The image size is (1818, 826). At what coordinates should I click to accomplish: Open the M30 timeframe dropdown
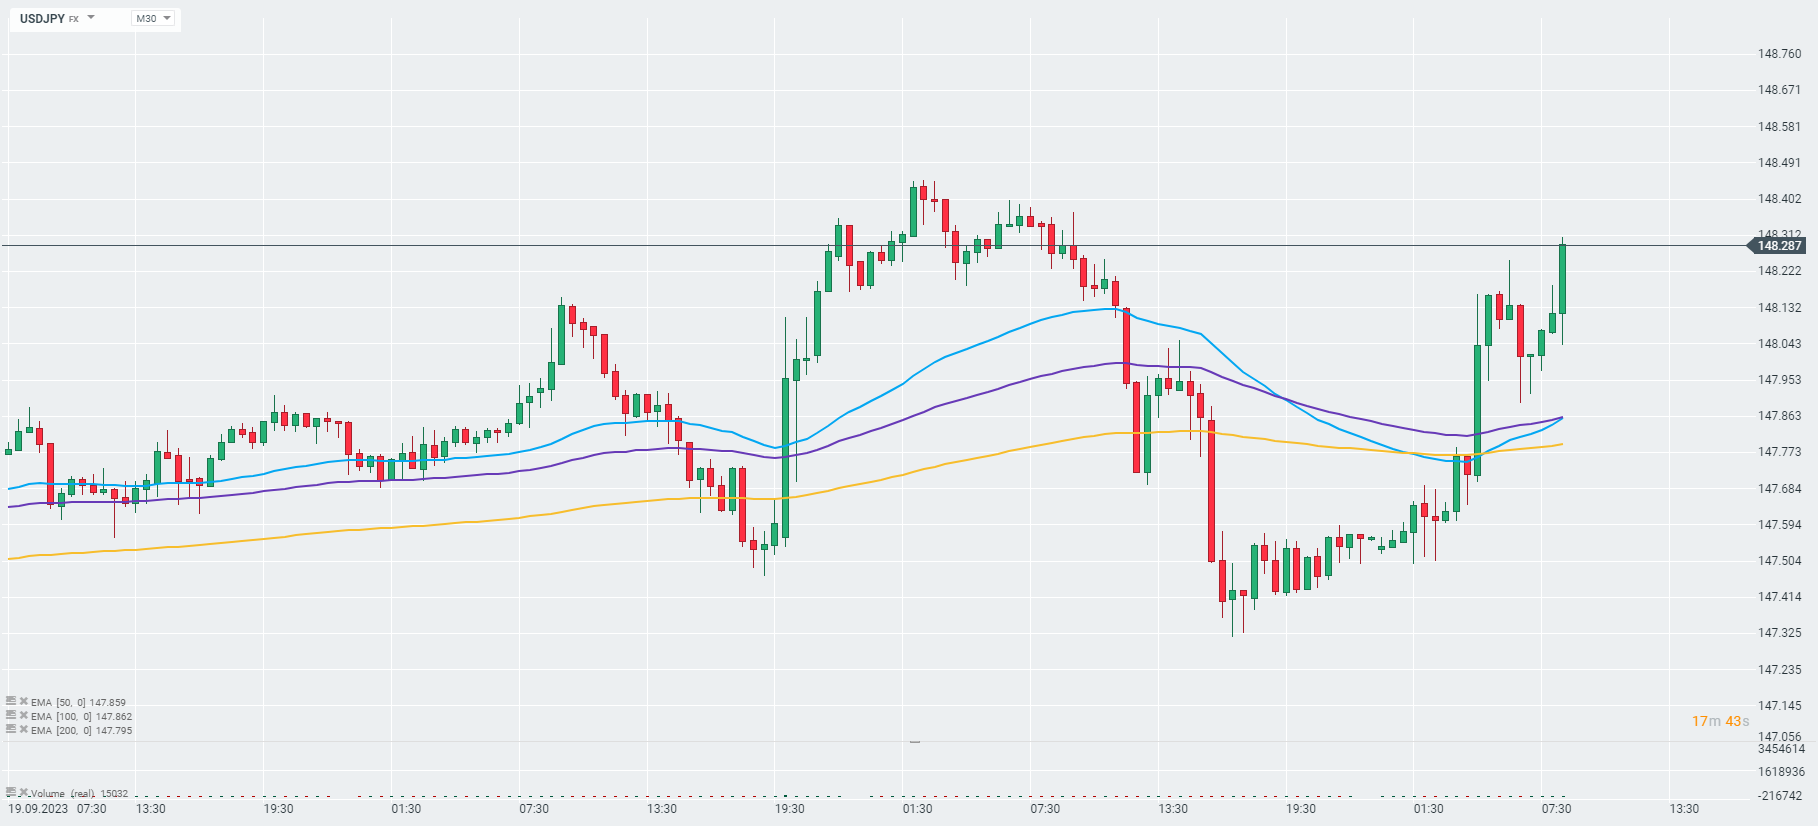pos(153,18)
